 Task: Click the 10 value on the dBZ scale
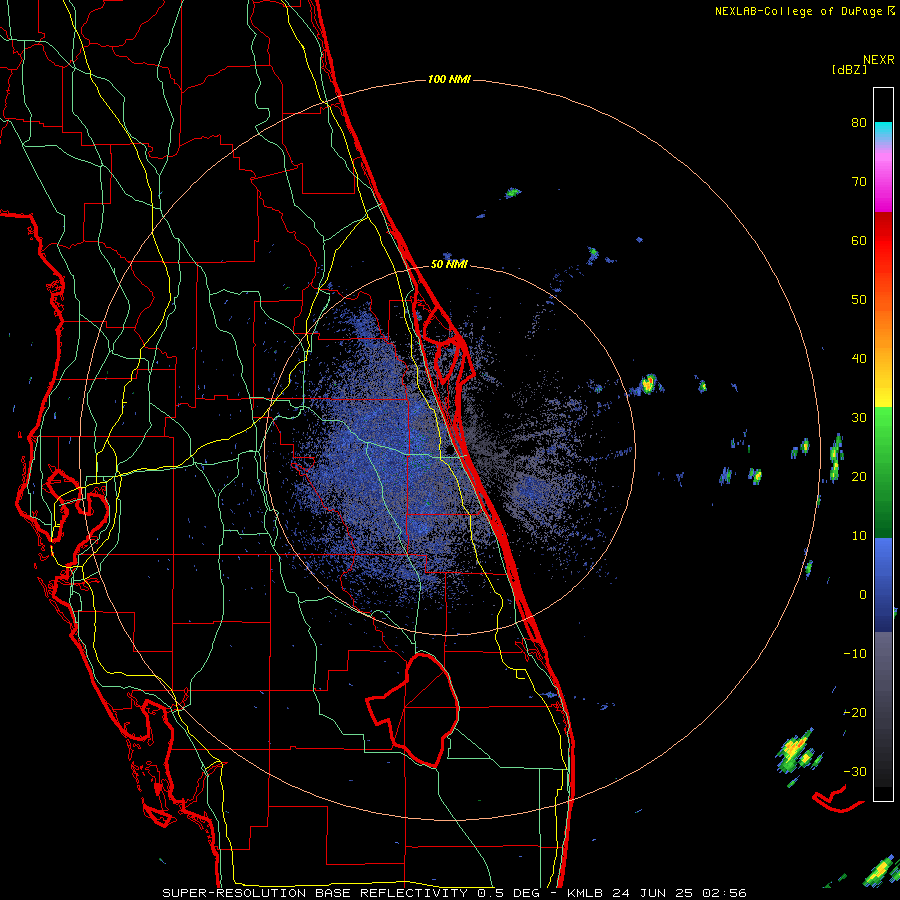pyautogui.click(x=859, y=536)
